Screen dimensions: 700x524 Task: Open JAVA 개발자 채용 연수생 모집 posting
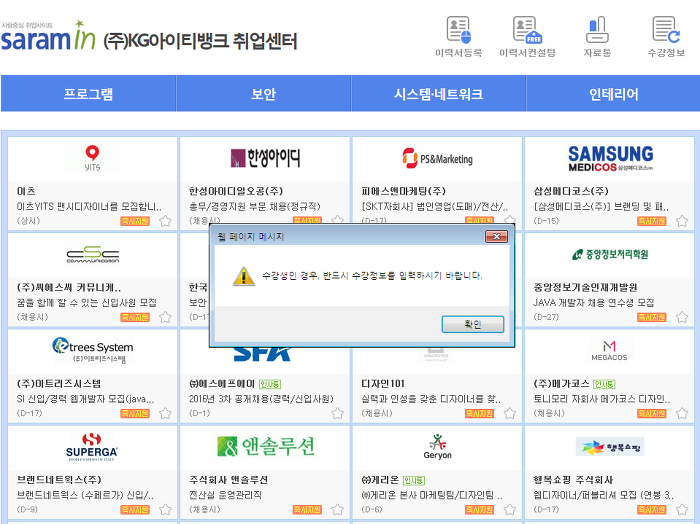tap(593, 303)
